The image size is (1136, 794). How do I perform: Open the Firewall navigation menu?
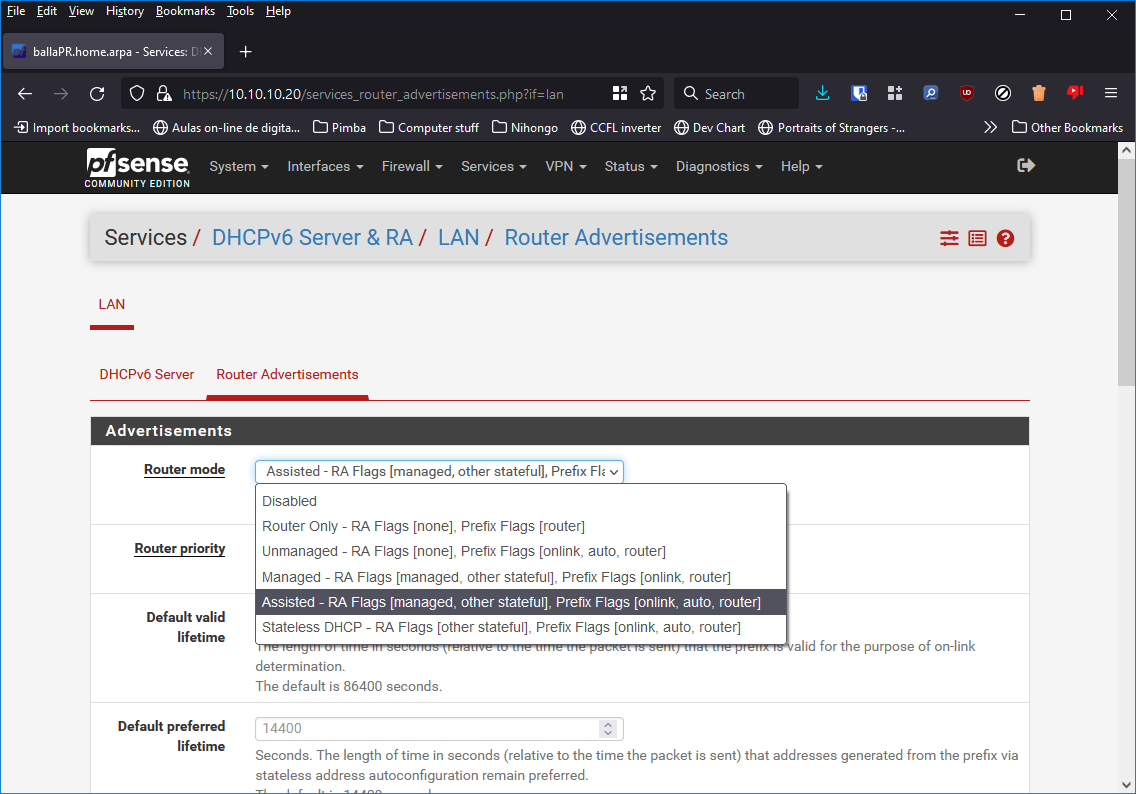(x=411, y=167)
